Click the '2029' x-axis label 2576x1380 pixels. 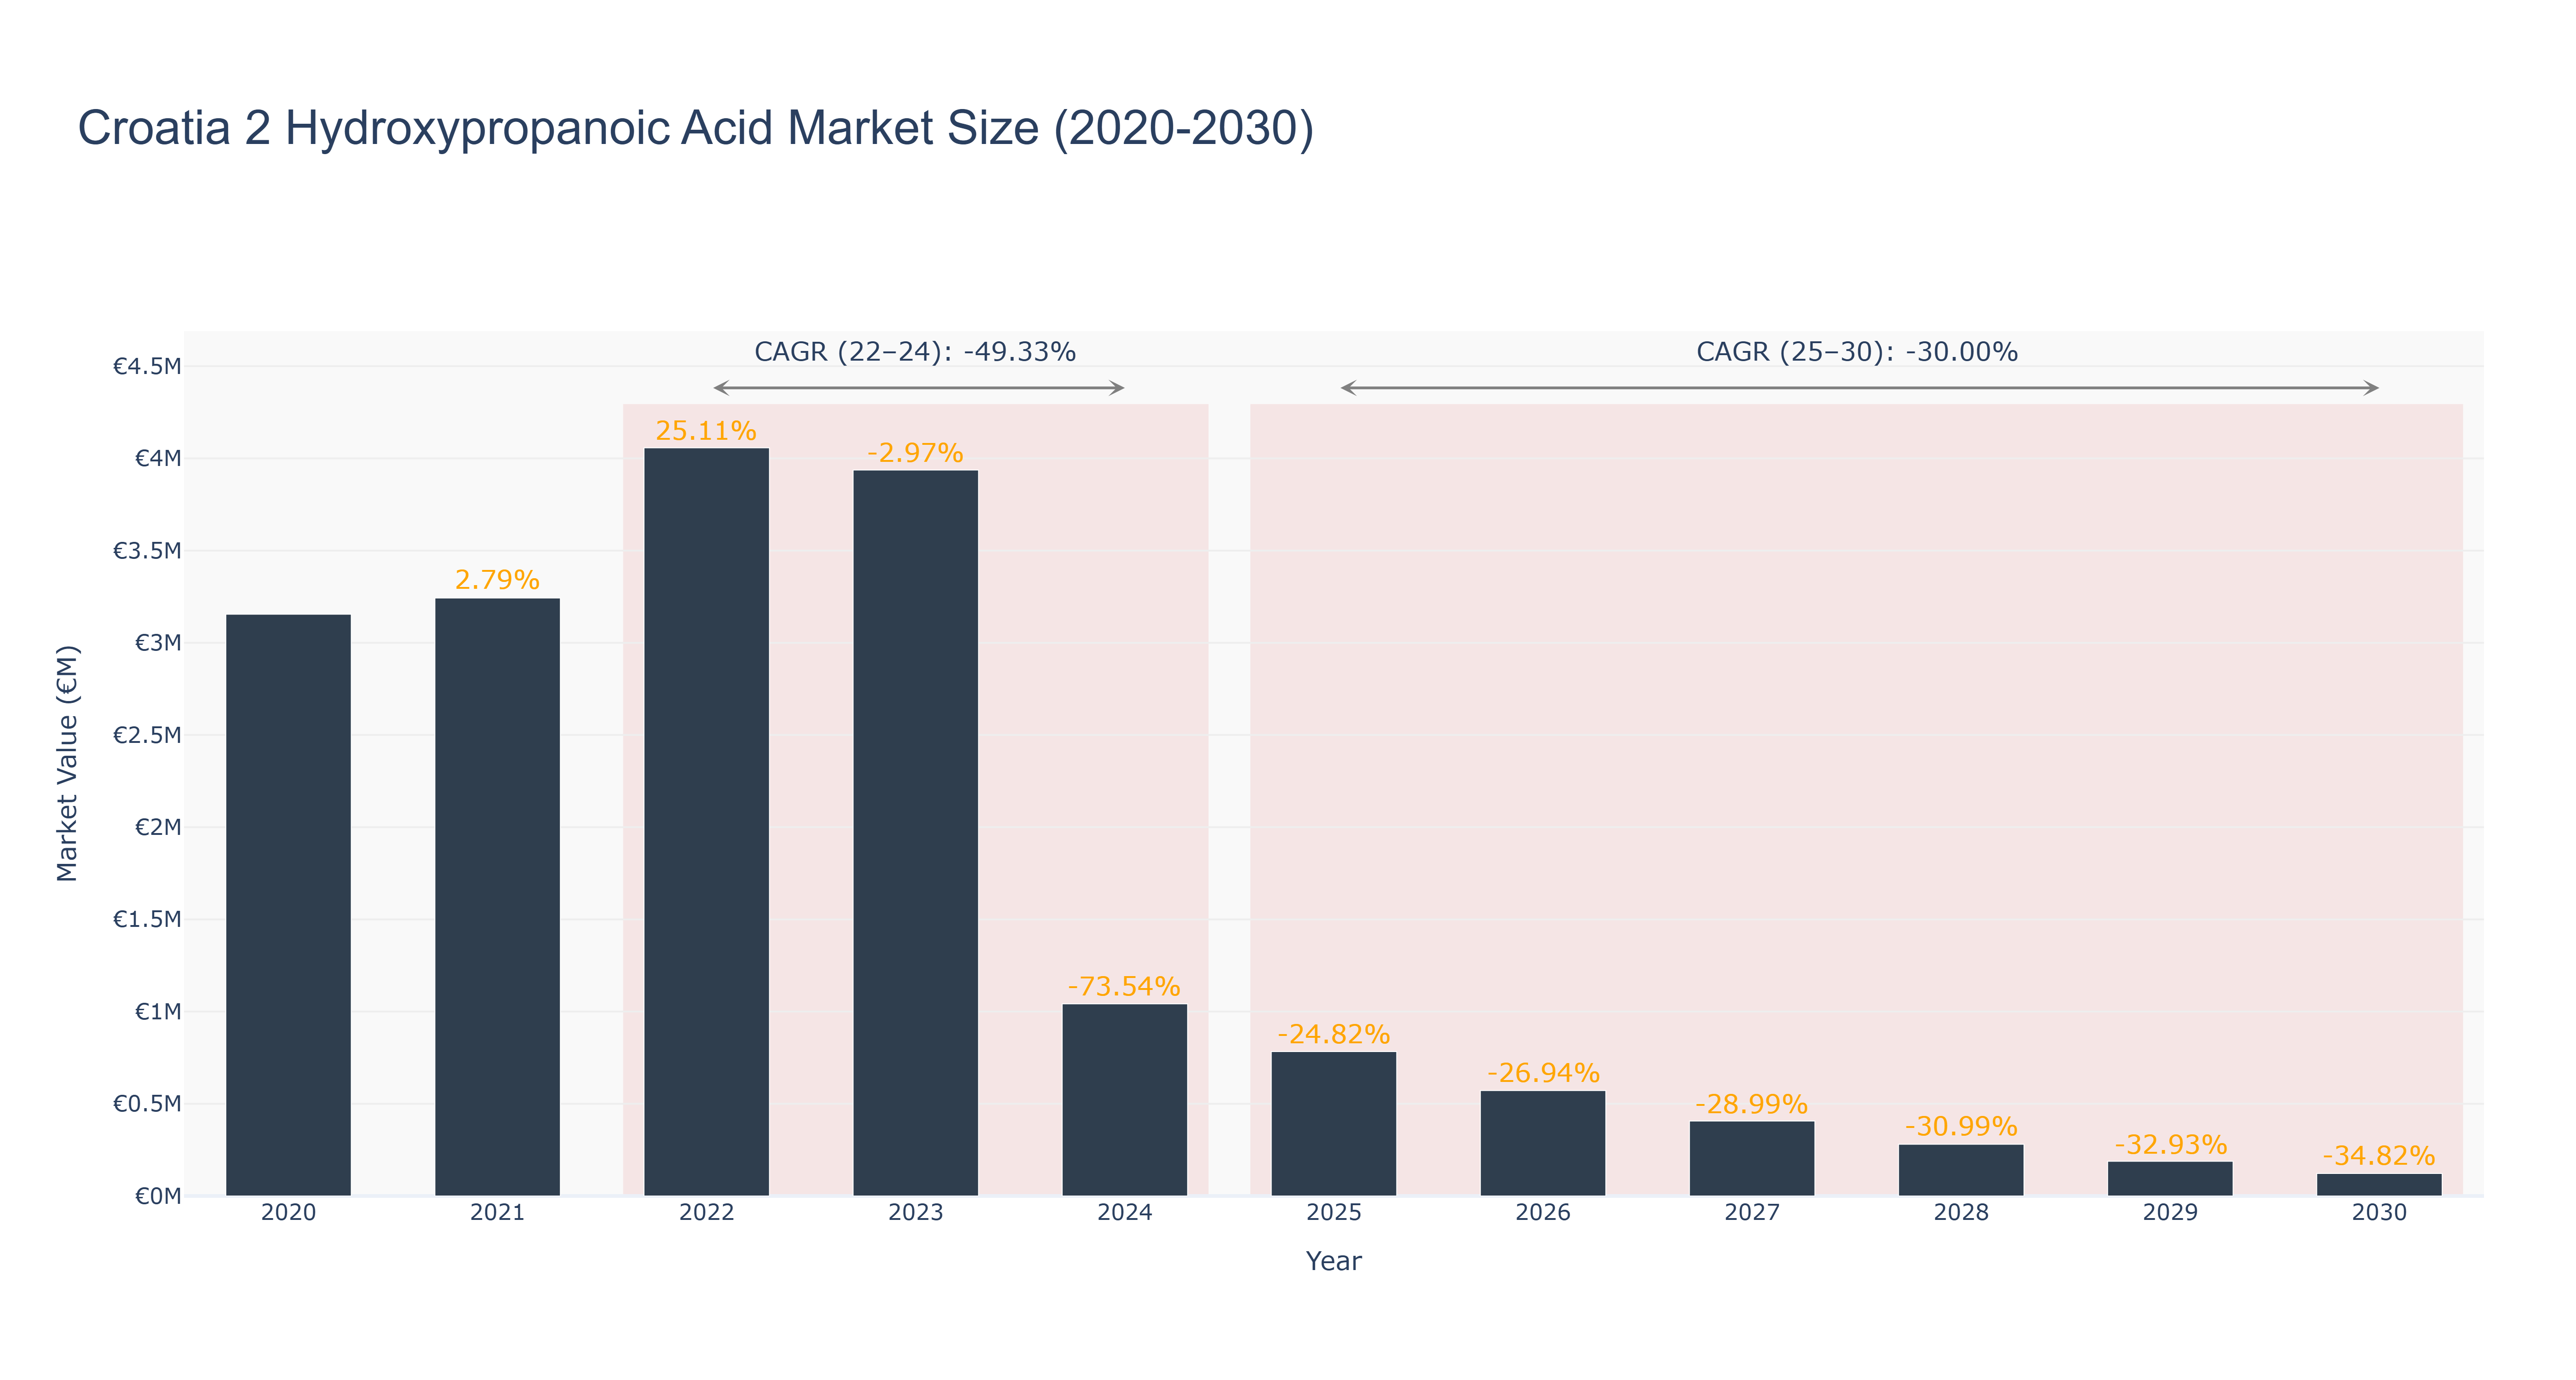point(2170,1213)
